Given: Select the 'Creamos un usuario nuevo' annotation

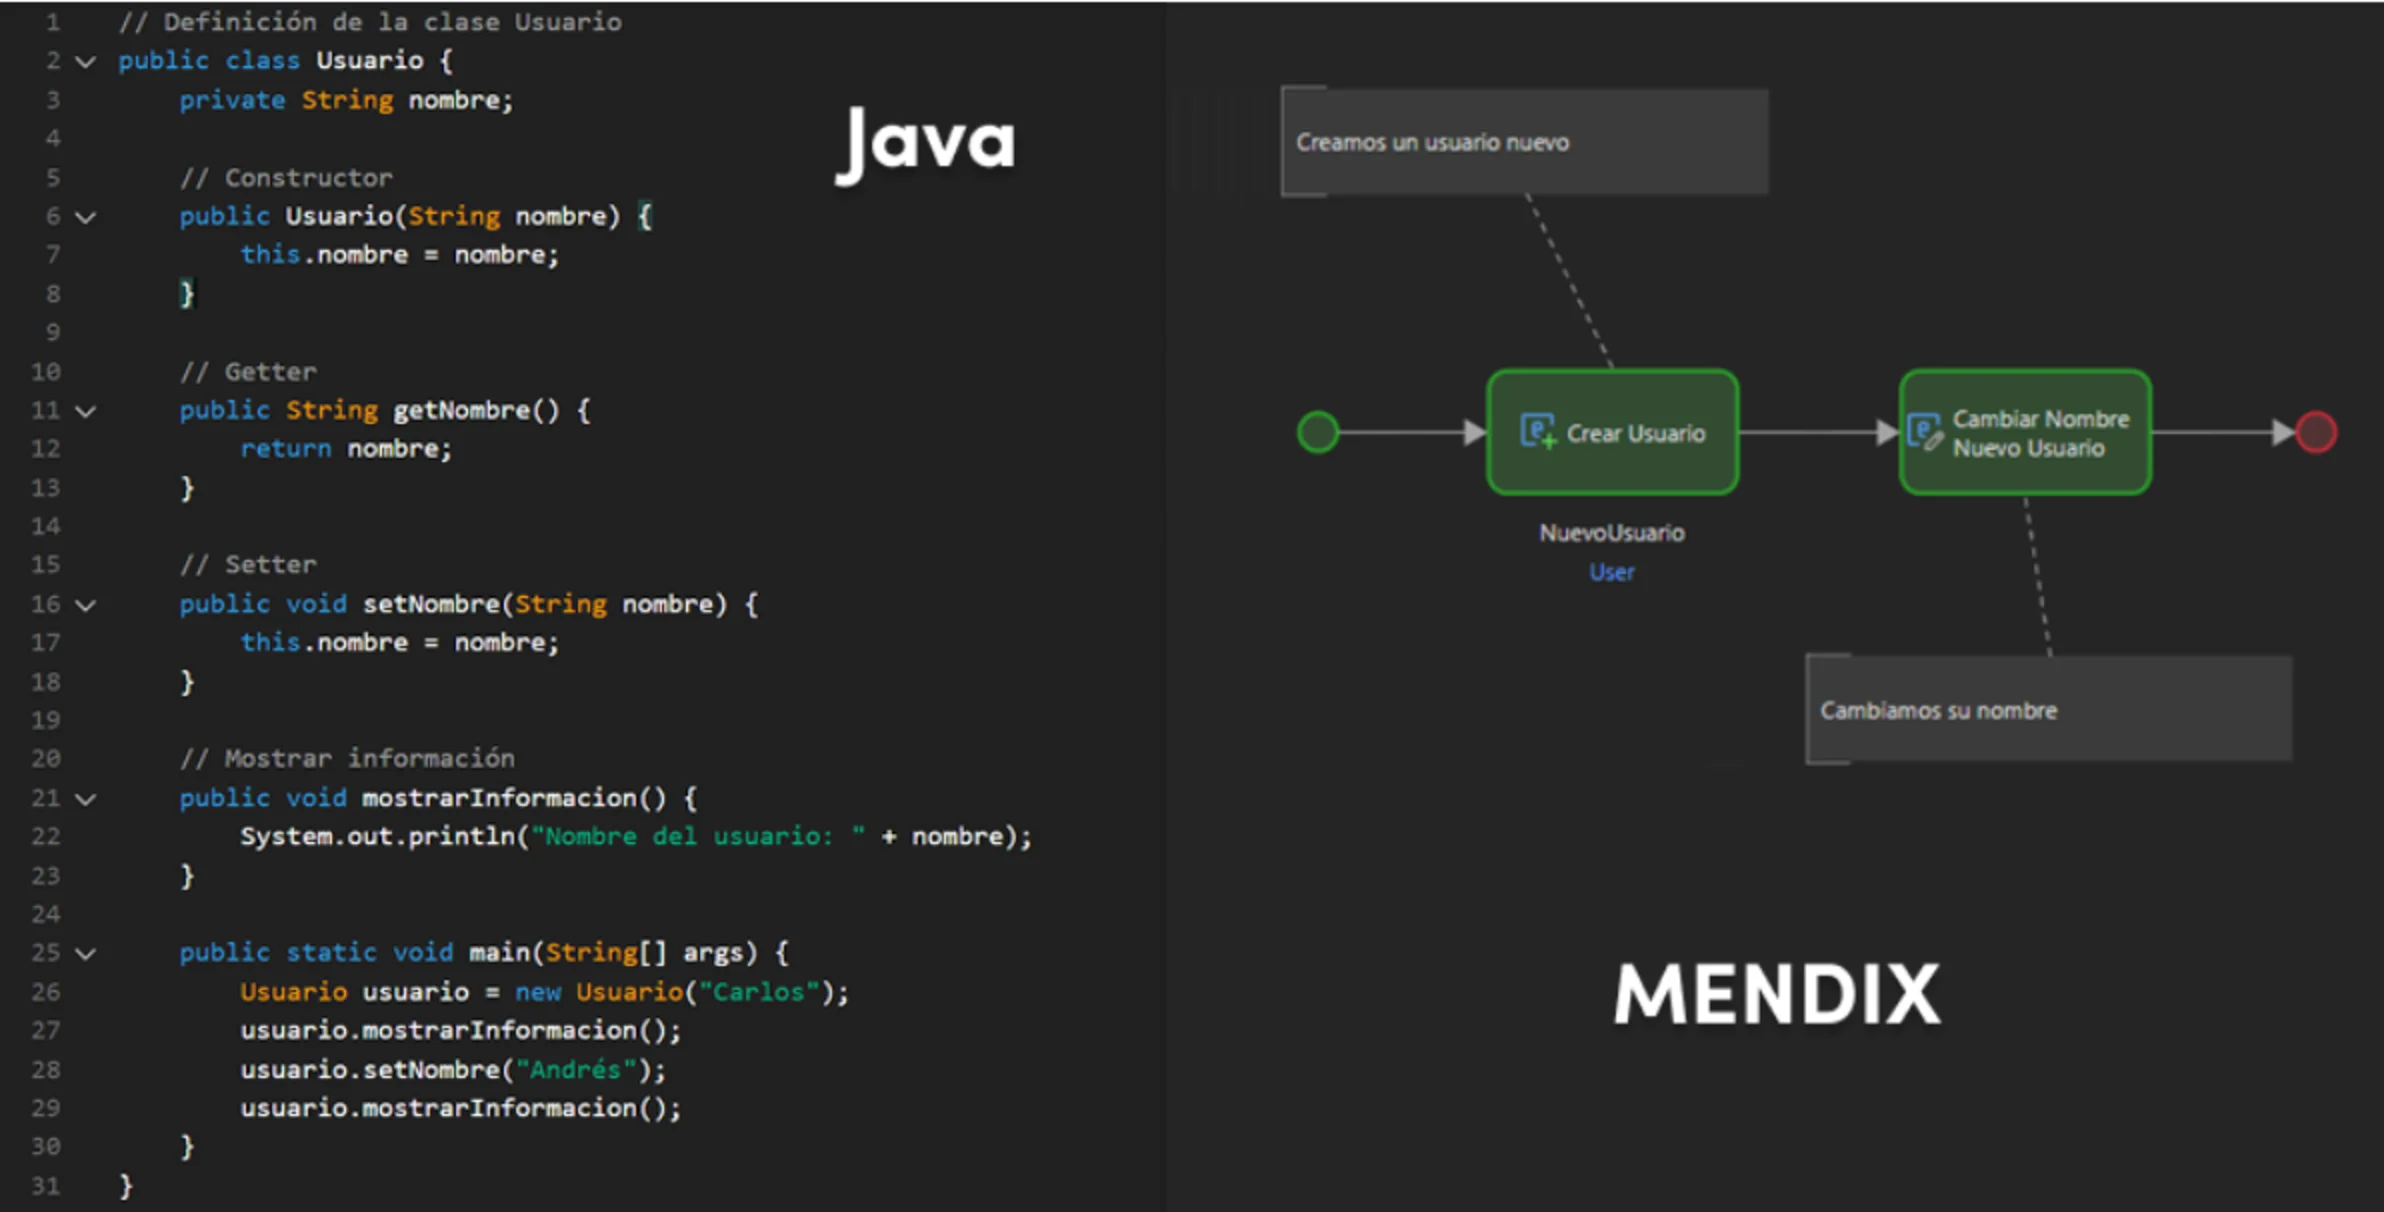Looking at the screenshot, I should tap(1524, 142).
